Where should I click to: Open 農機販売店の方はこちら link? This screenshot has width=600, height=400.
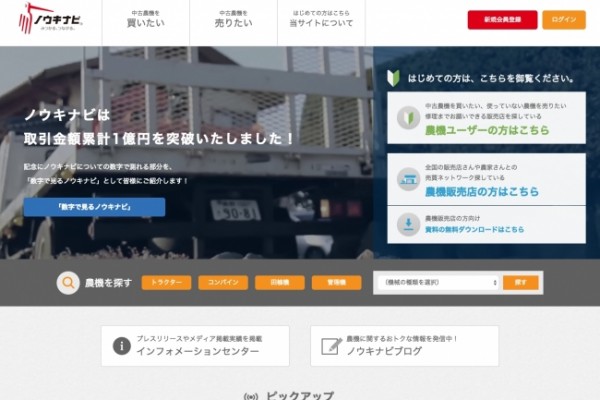482,191
